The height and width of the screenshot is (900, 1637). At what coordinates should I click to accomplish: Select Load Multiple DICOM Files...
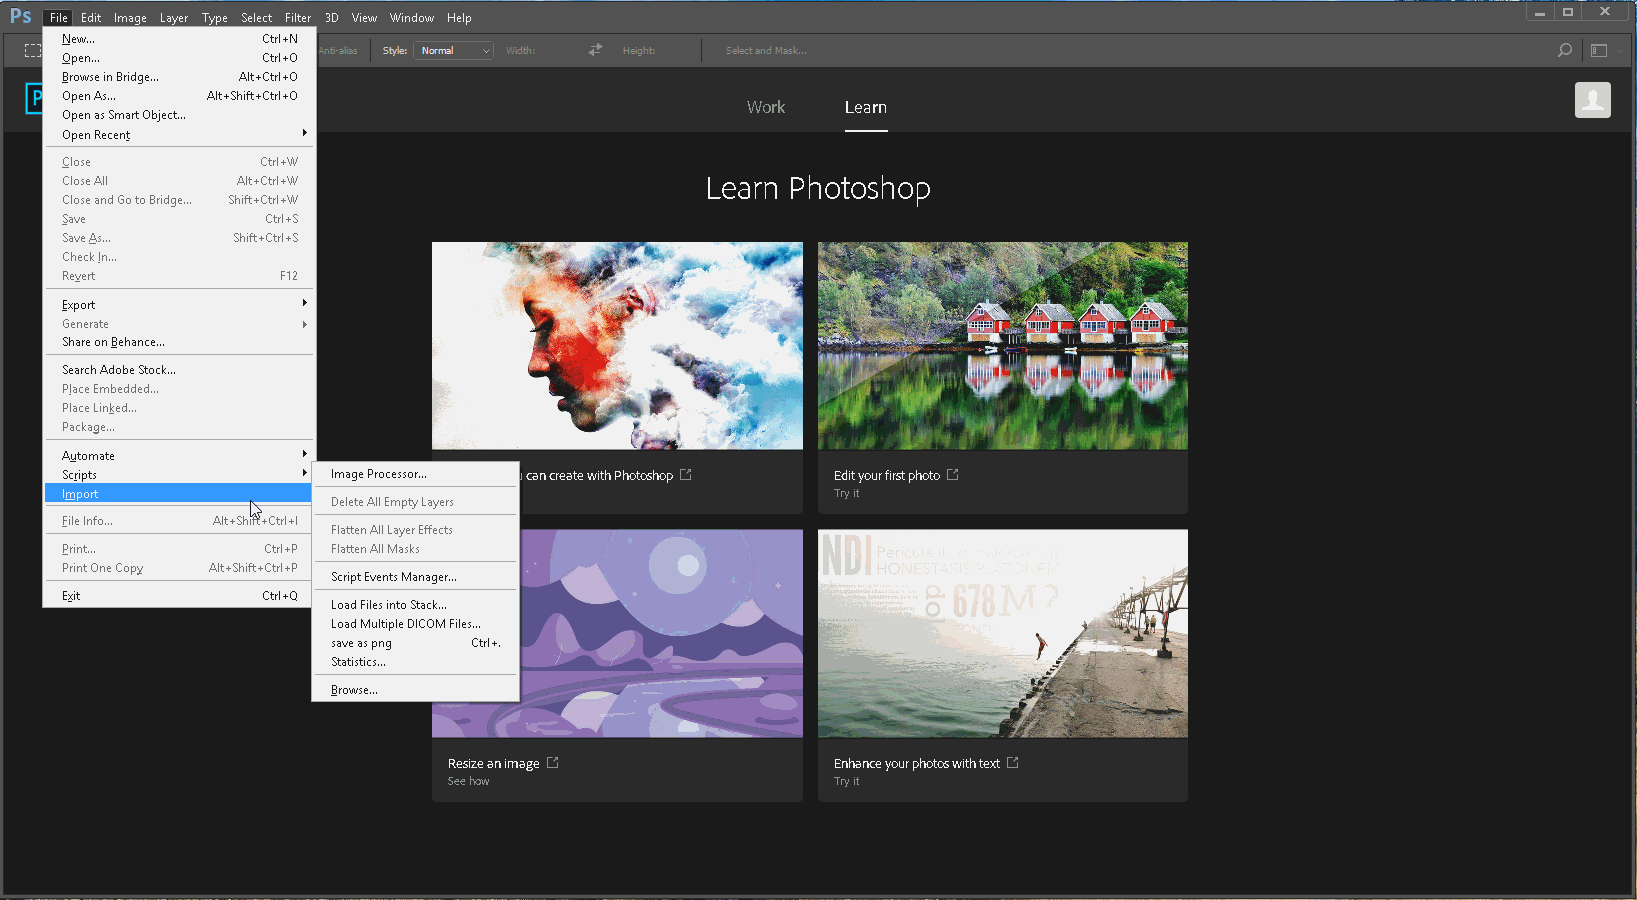[415, 624]
